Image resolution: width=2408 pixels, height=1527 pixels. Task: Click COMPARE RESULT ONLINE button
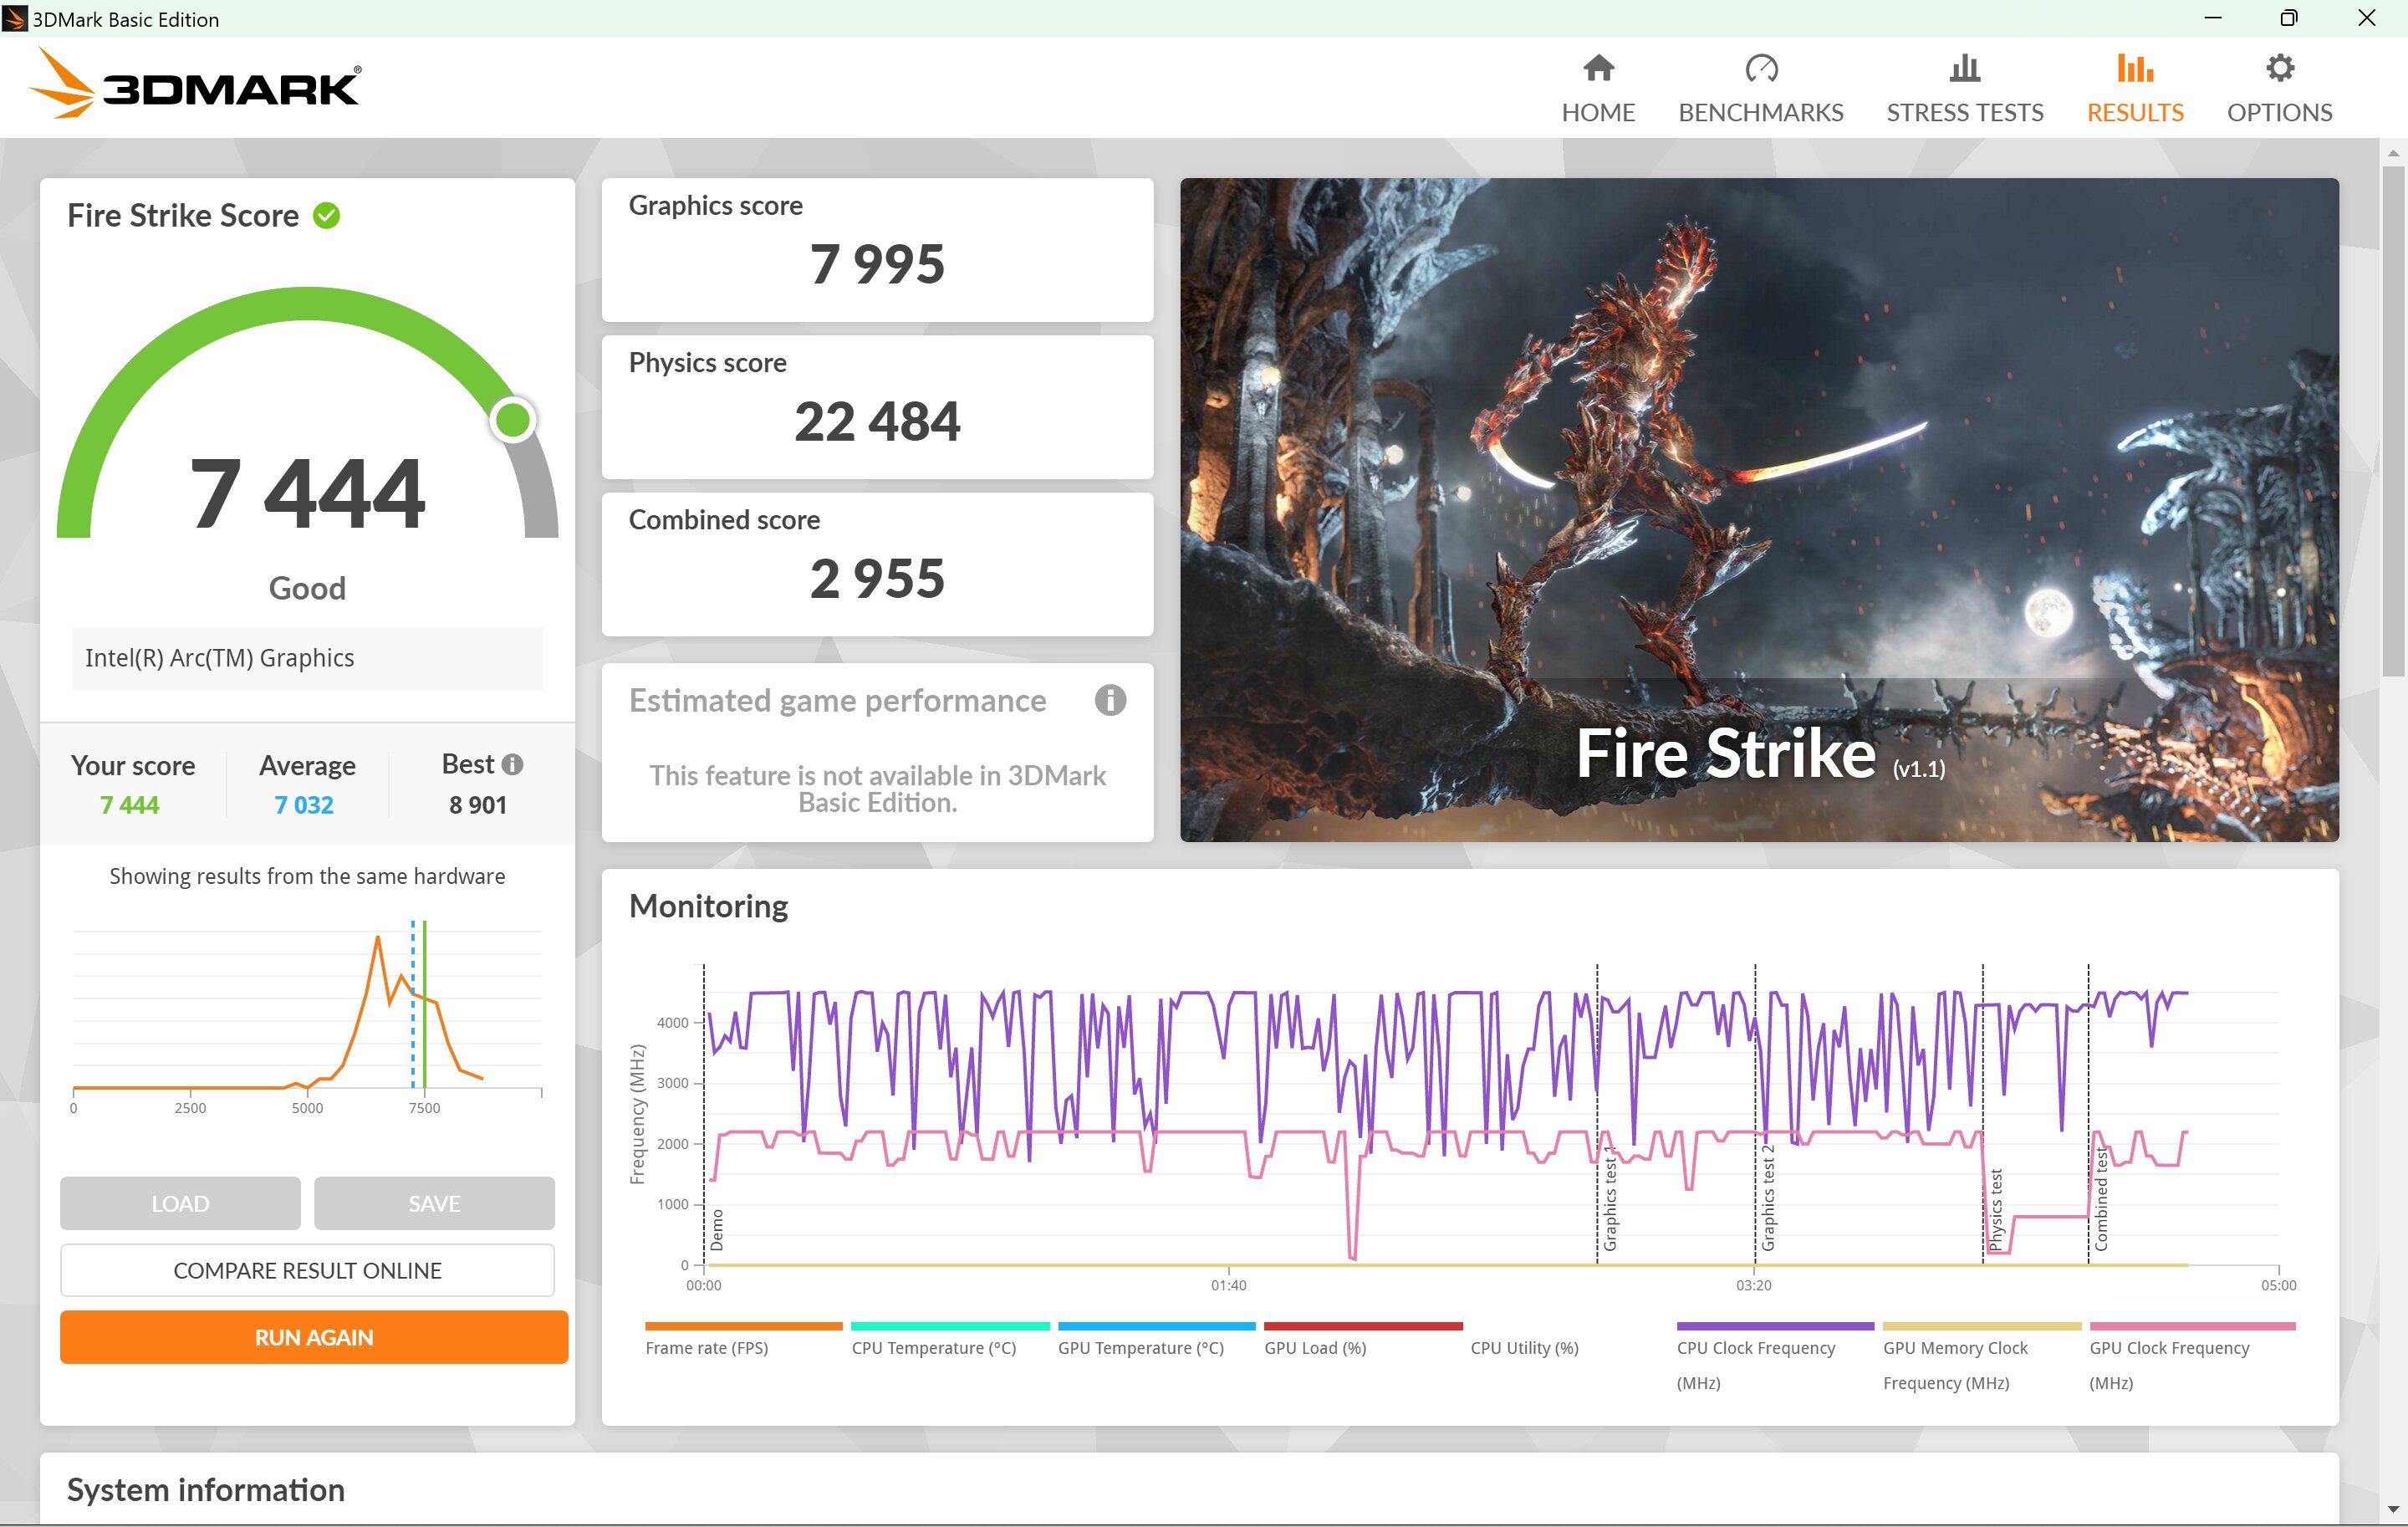tap(307, 1270)
